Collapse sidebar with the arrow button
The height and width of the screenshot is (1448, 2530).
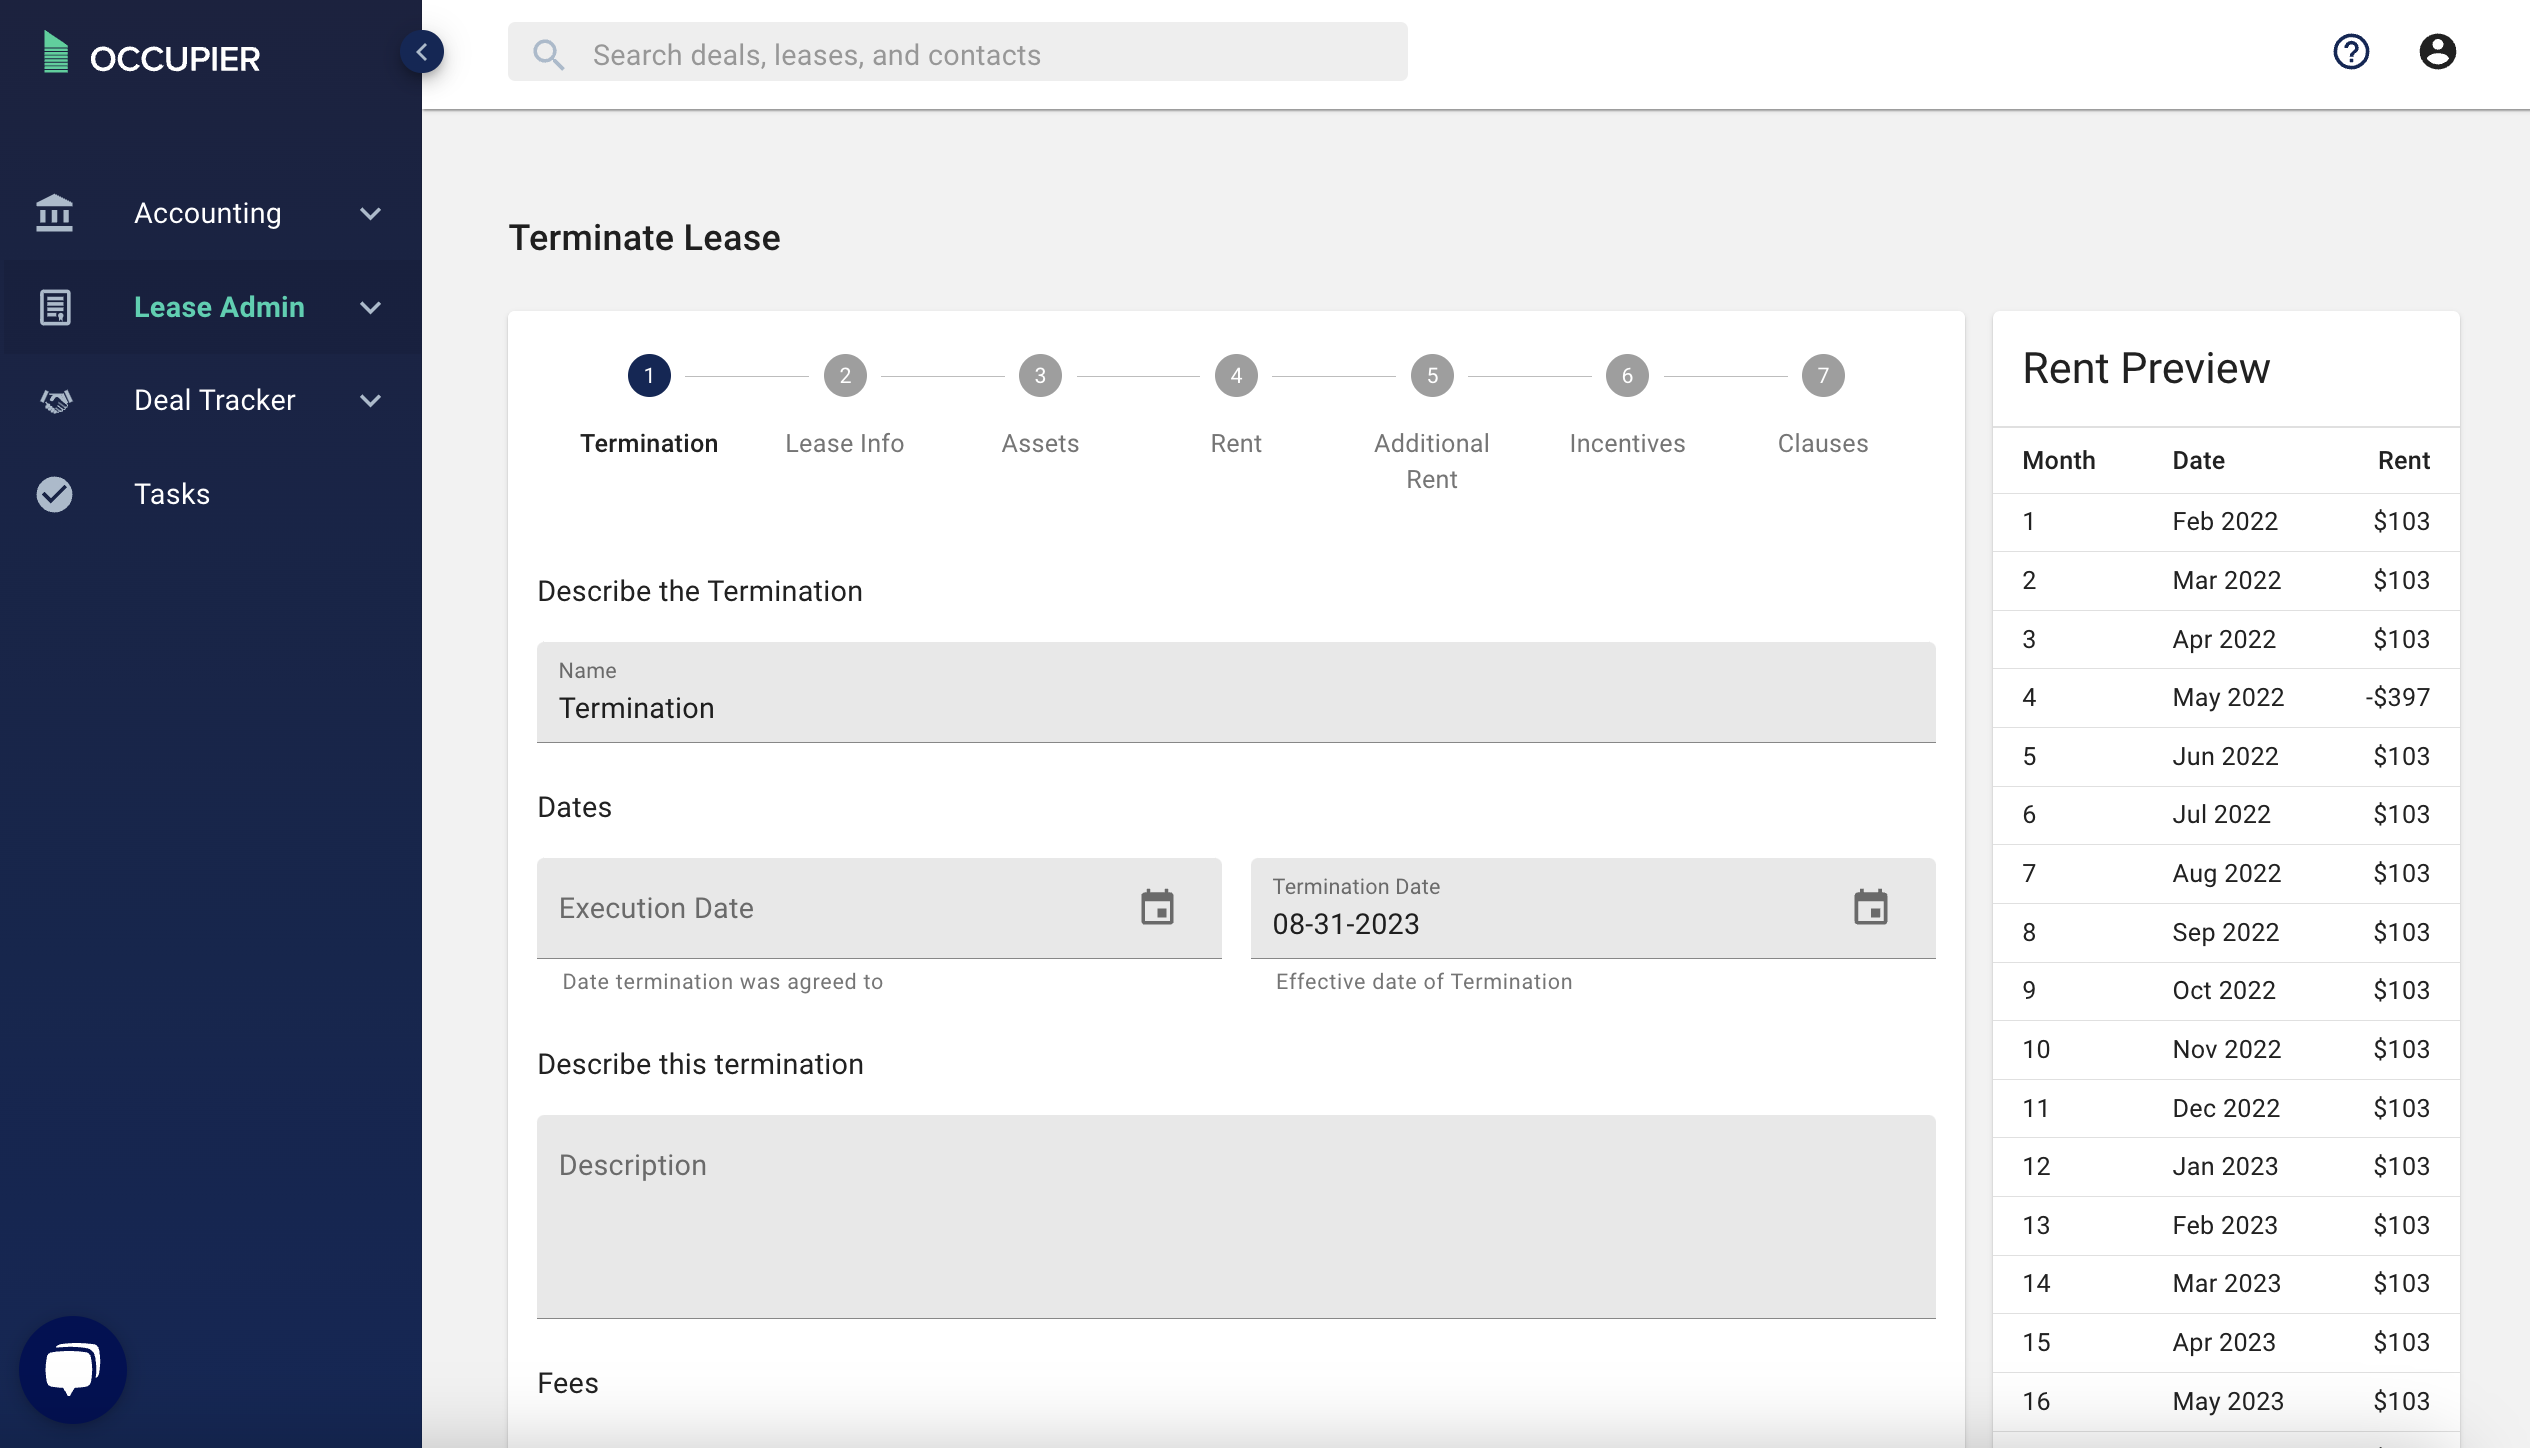point(422,52)
